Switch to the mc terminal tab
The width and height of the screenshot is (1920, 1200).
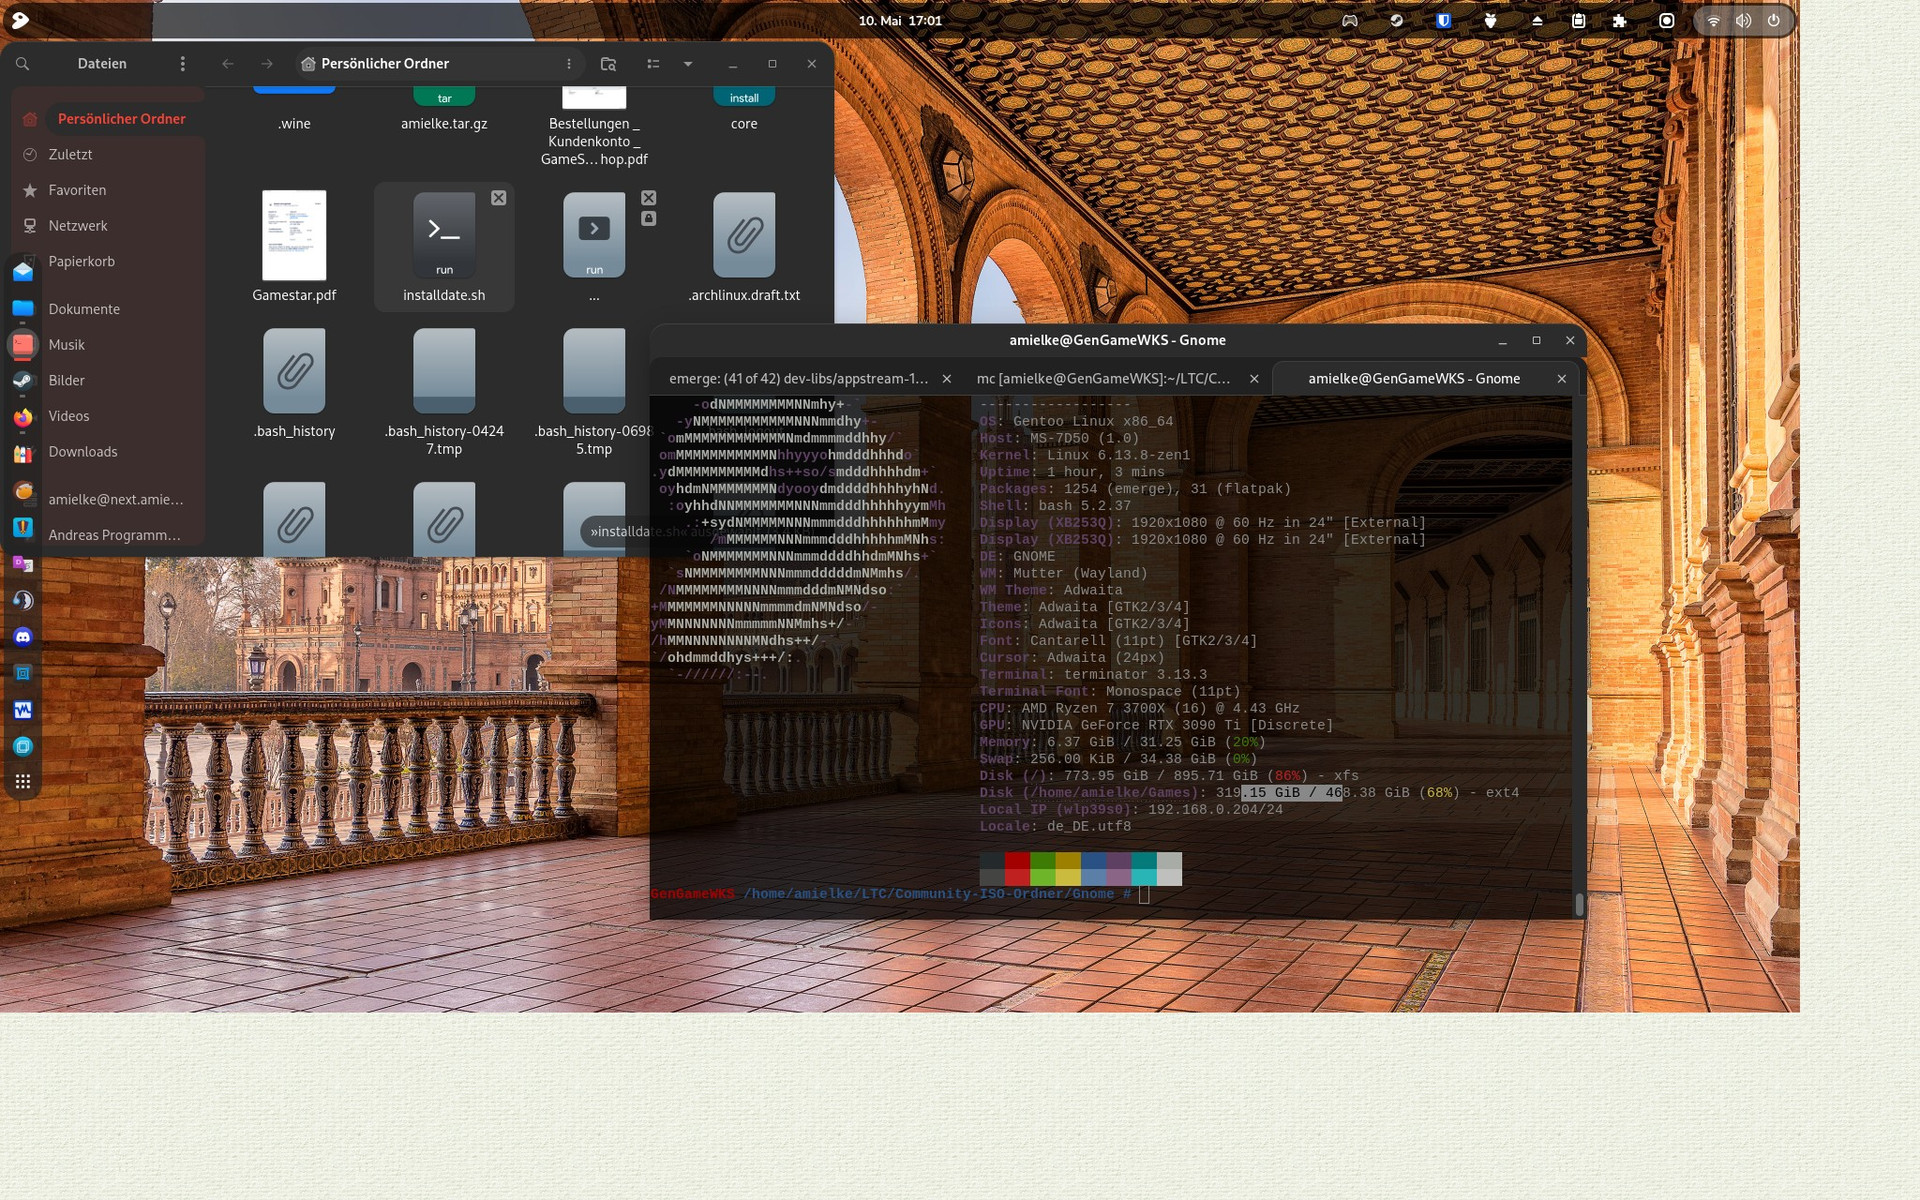(1103, 379)
